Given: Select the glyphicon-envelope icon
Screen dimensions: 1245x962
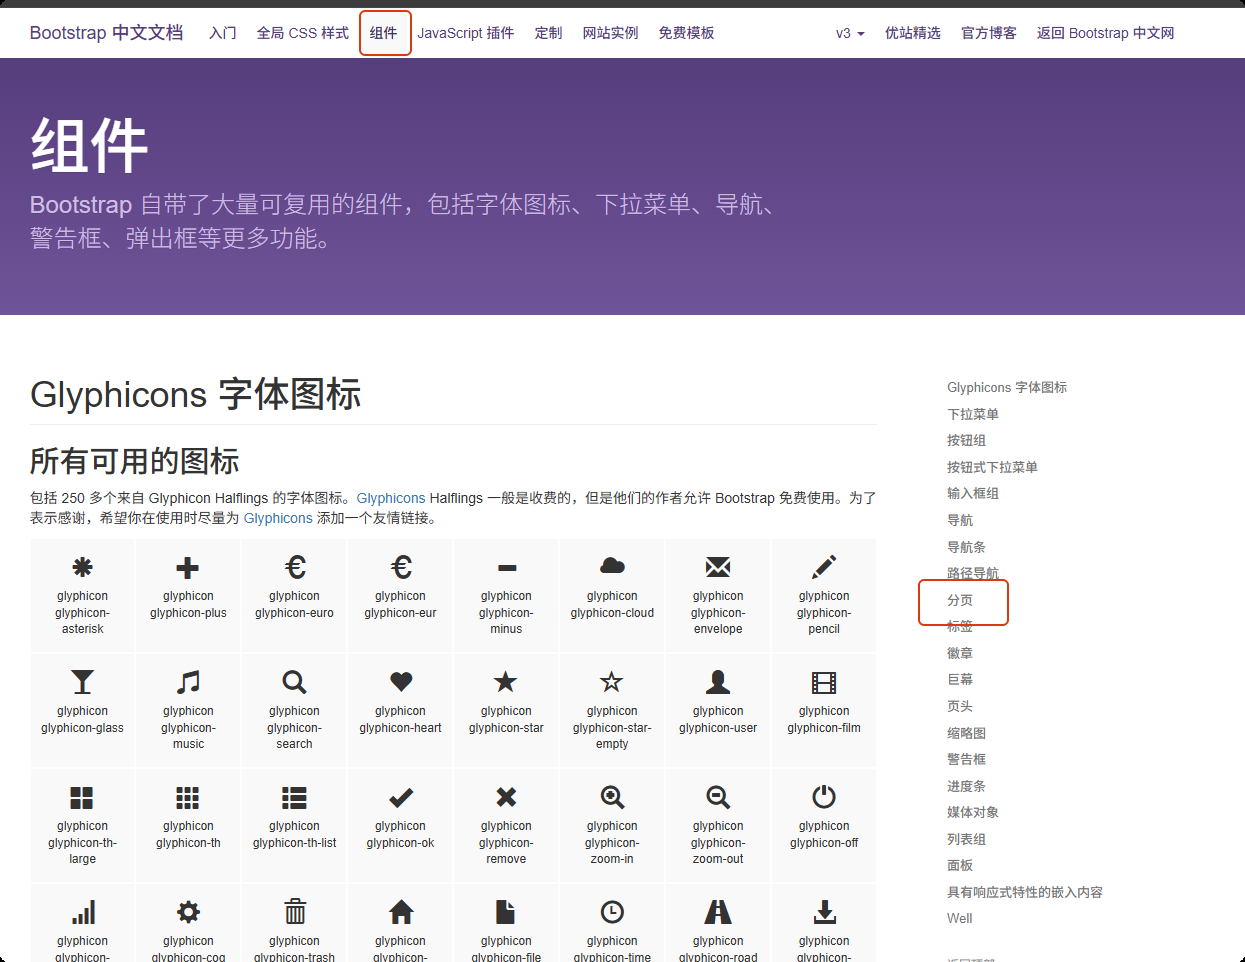Looking at the screenshot, I should coord(718,568).
